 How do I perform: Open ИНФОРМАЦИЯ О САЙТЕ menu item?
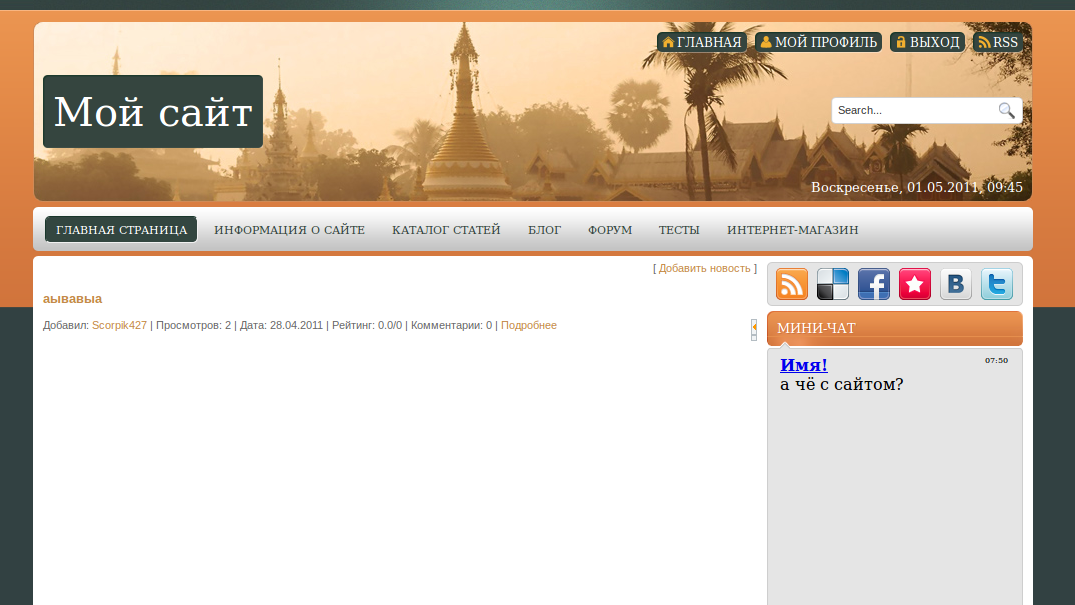(289, 230)
